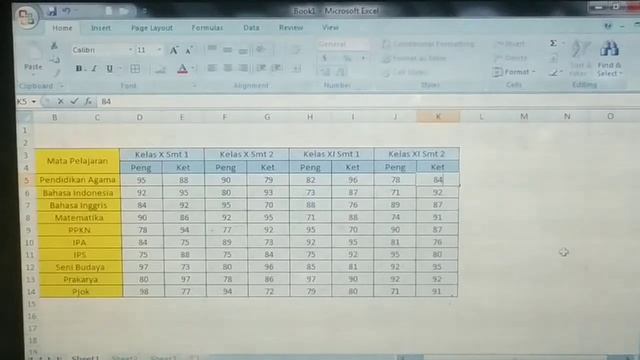Screen dimensions: 640x360
Task: Click the Merge and Center icon
Action: pyautogui.click(x=297, y=69)
